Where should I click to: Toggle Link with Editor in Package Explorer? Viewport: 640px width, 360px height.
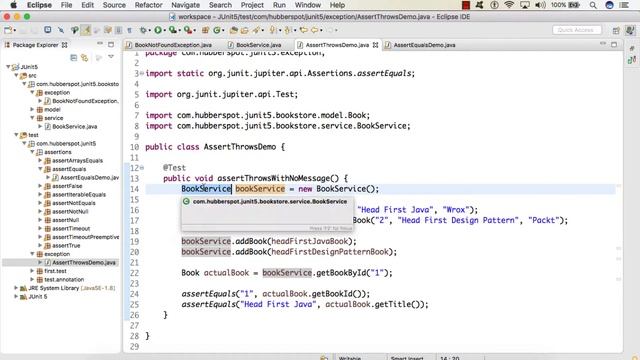pyautogui.click(x=84, y=58)
